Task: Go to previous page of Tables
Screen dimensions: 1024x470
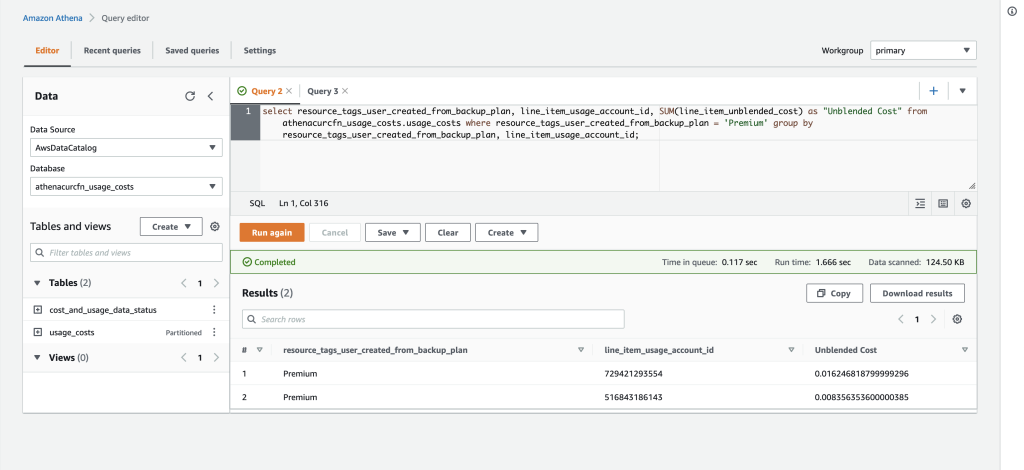Action: (x=184, y=283)
